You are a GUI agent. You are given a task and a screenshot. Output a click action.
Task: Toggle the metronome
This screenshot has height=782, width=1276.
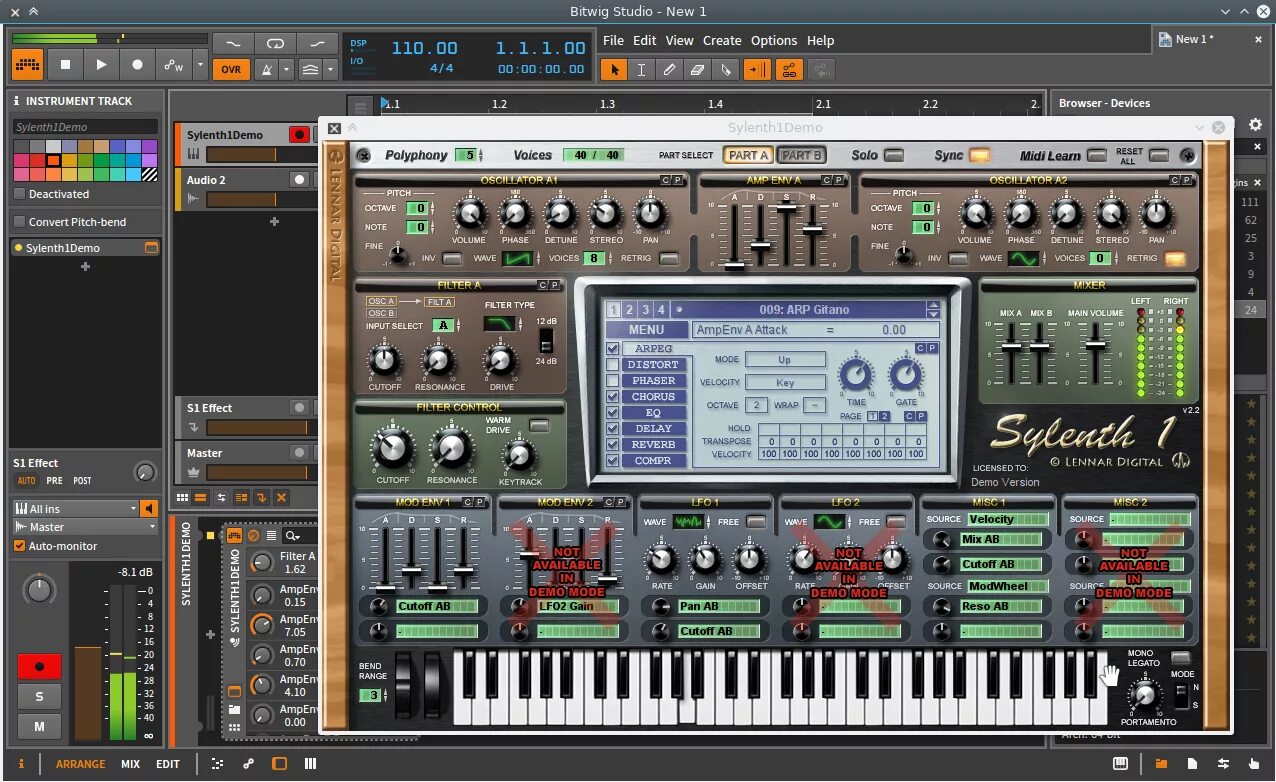(266, 70)
